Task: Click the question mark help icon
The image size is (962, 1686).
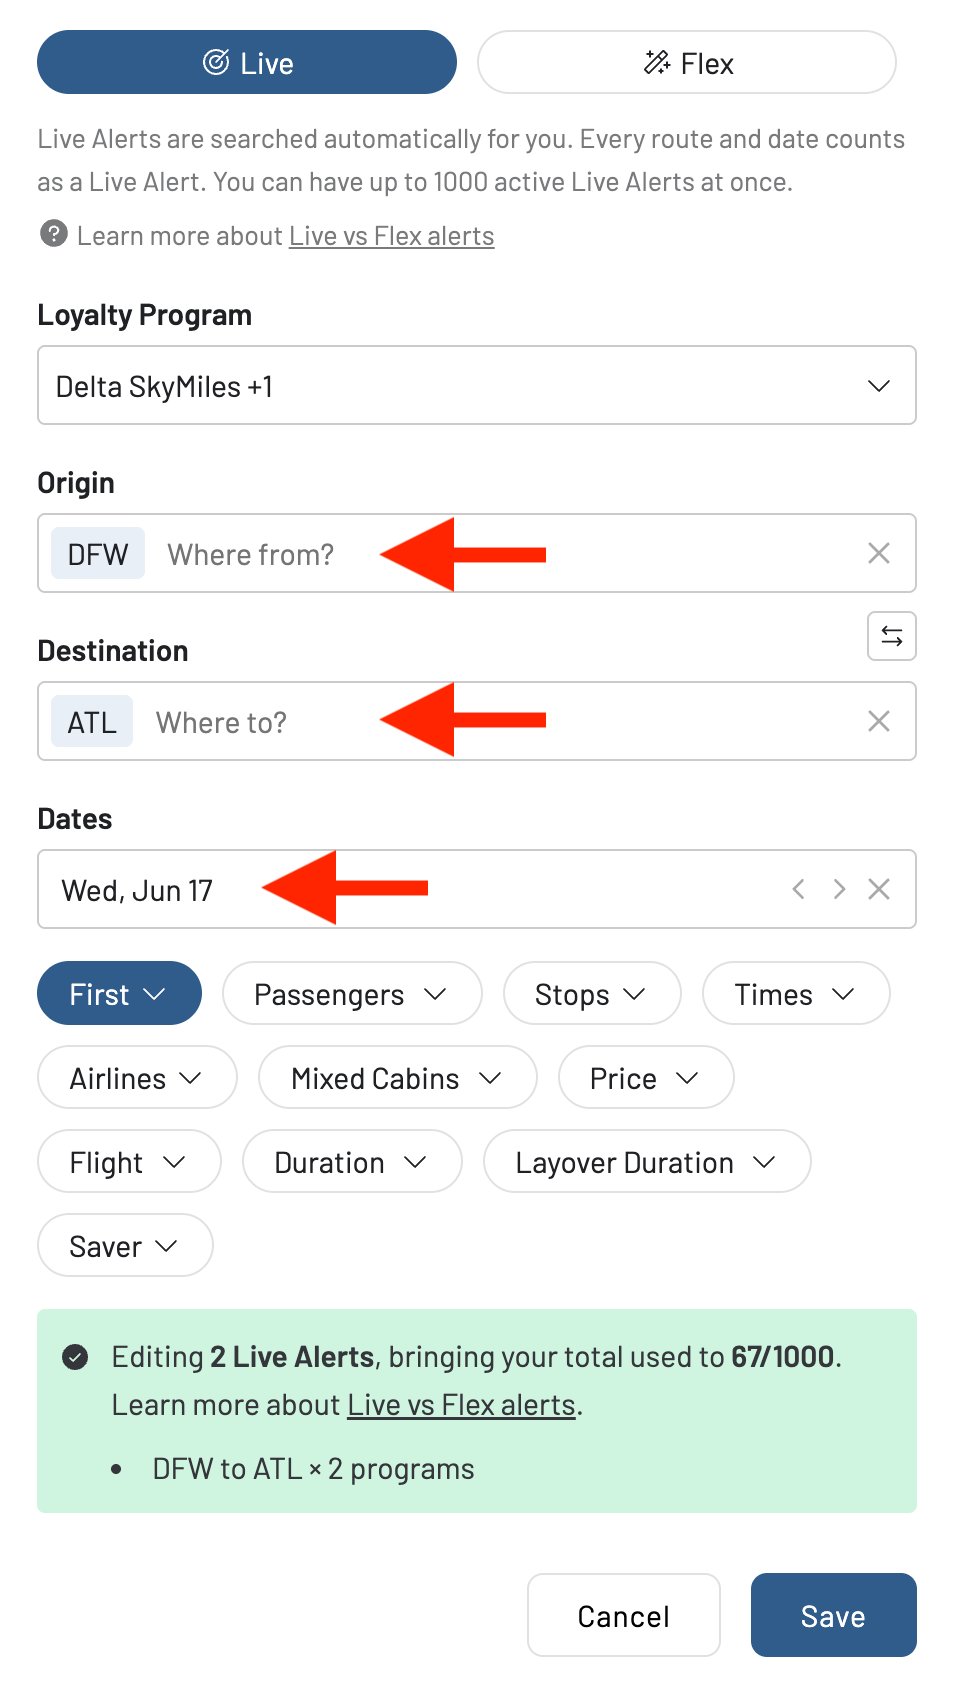Action: [51, 235]
